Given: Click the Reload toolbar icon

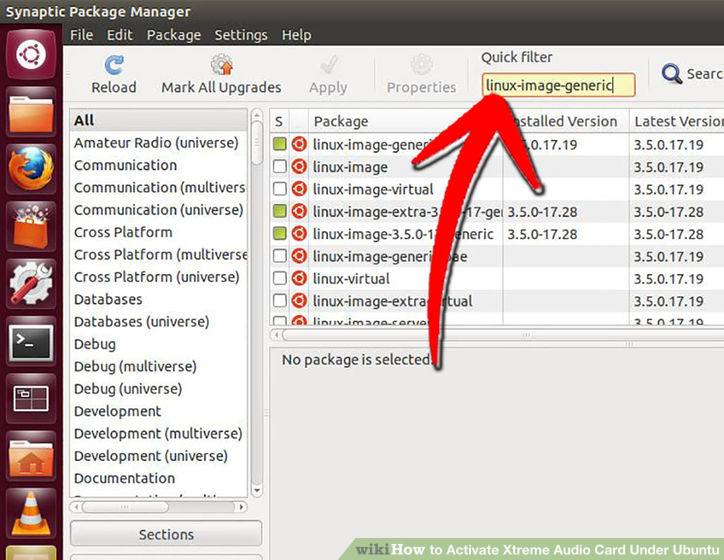Looking at the screenshot, I should tap(114, 65).
